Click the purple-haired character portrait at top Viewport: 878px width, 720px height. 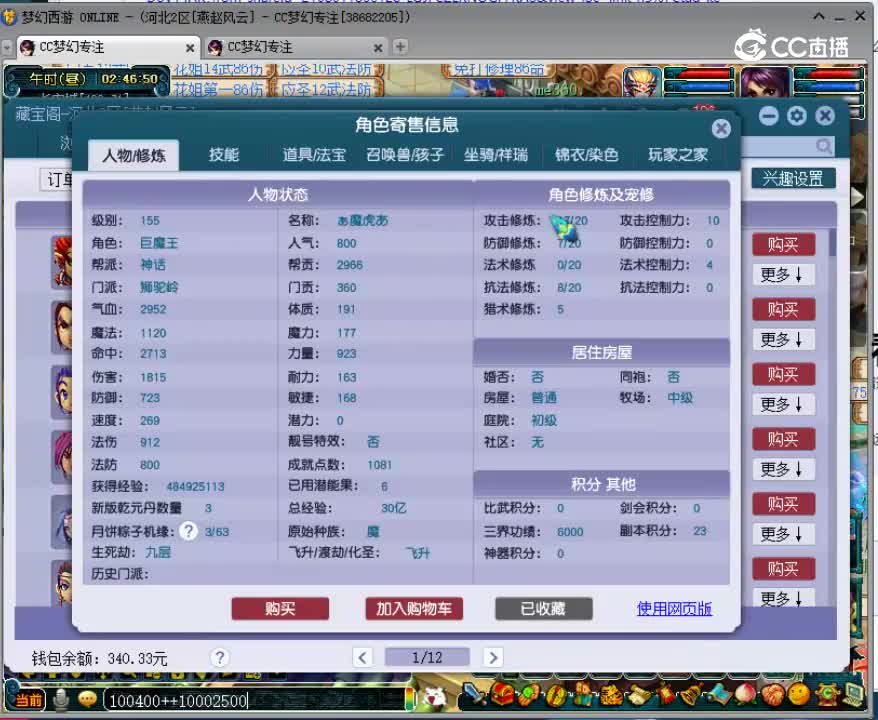765,83
